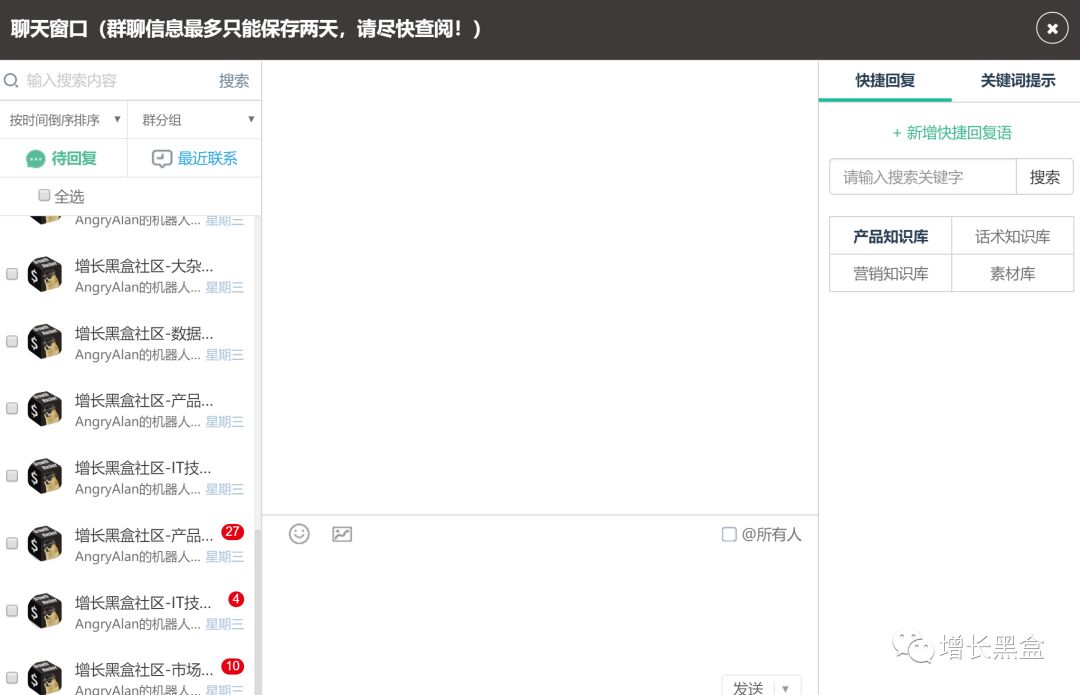The width and height of the screenshot is (1080, 695).
Task: Open 增长黑盒社区-IT技 chat with 4 unread
Action: [127, 611]
